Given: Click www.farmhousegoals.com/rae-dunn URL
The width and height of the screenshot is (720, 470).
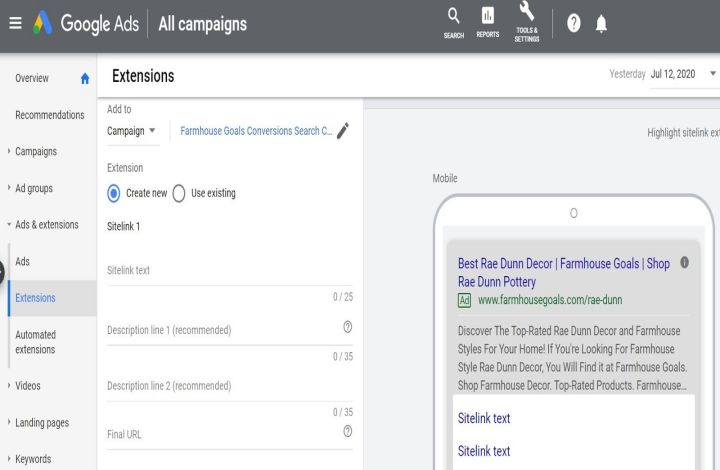Looking at the screenshot, I should coord(550,300).
